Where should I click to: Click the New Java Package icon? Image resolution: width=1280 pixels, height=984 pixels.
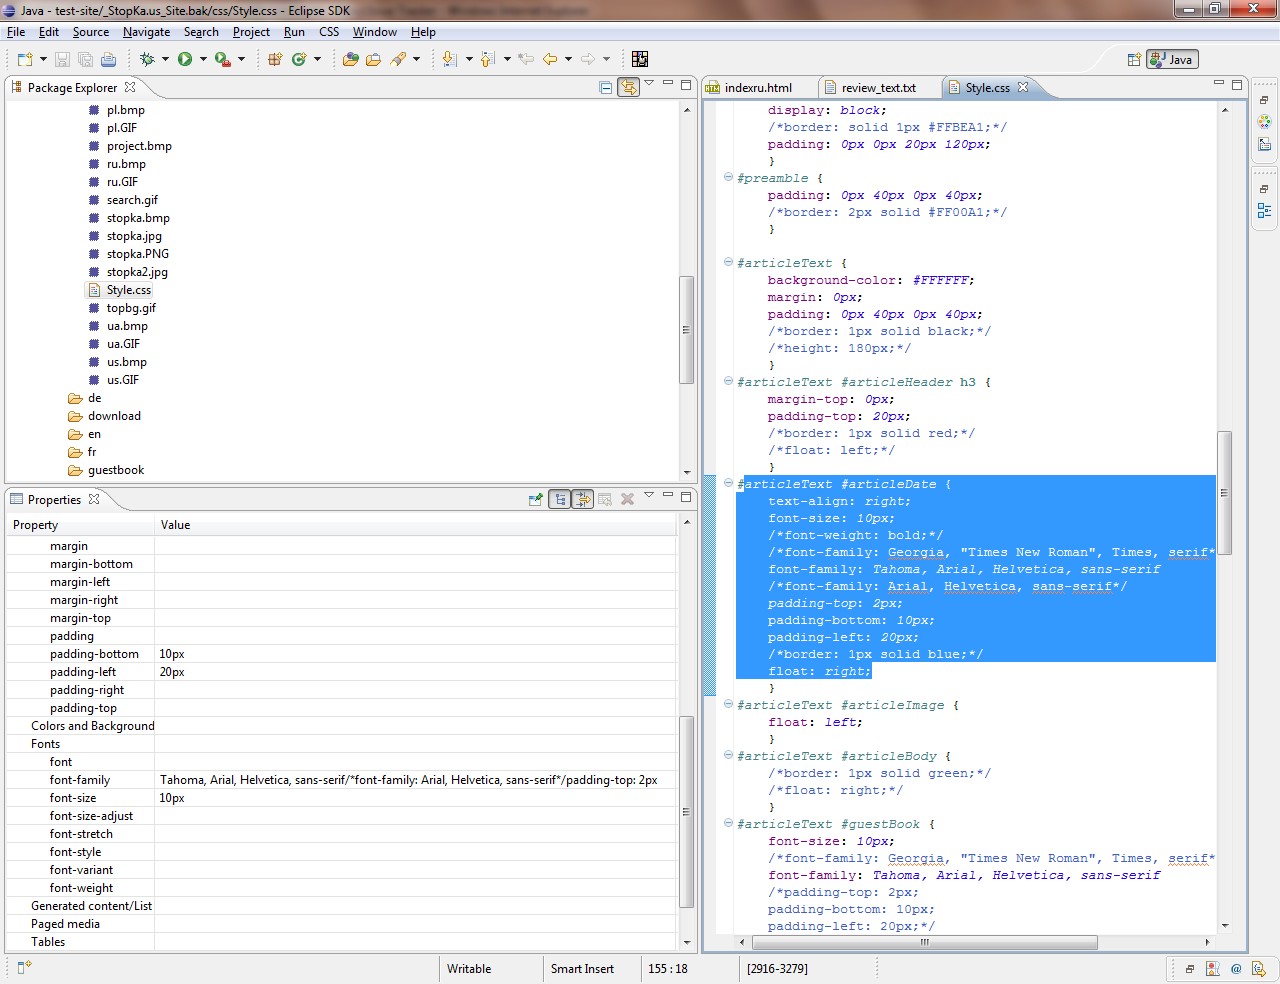pos(275,60)
